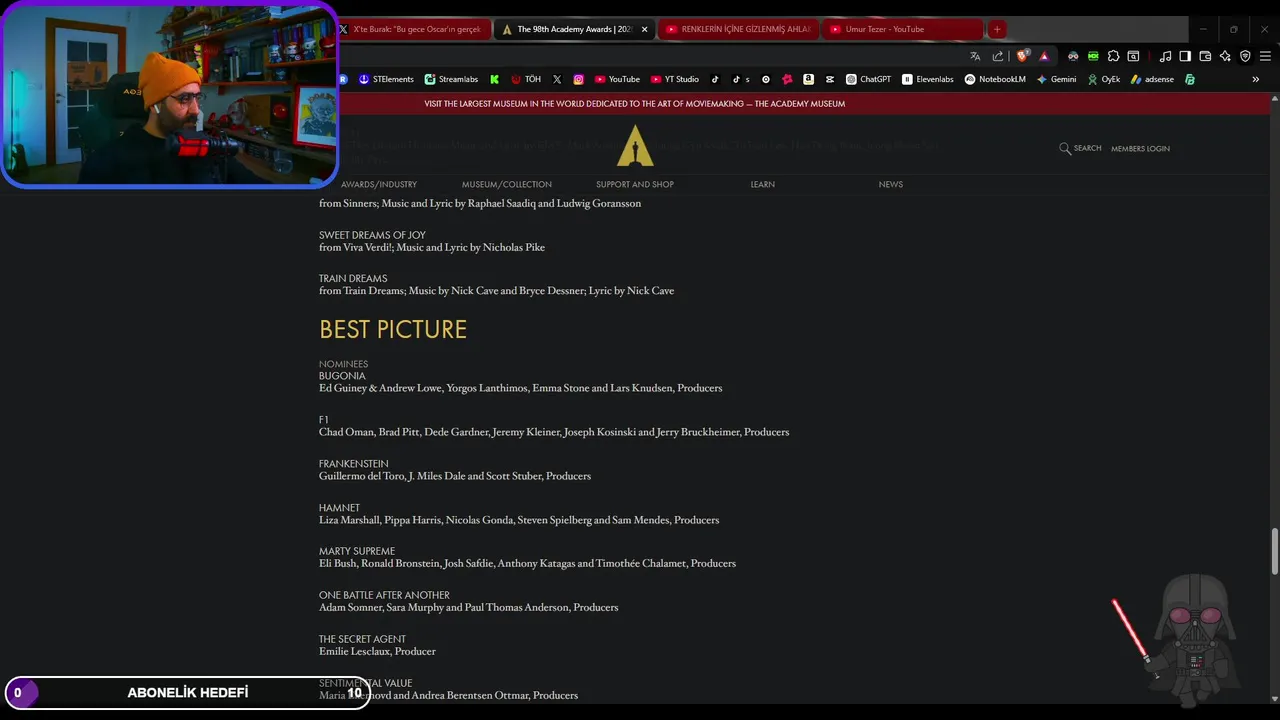
Task: Click the HAMNET nominee title
Action: (339, 508)
